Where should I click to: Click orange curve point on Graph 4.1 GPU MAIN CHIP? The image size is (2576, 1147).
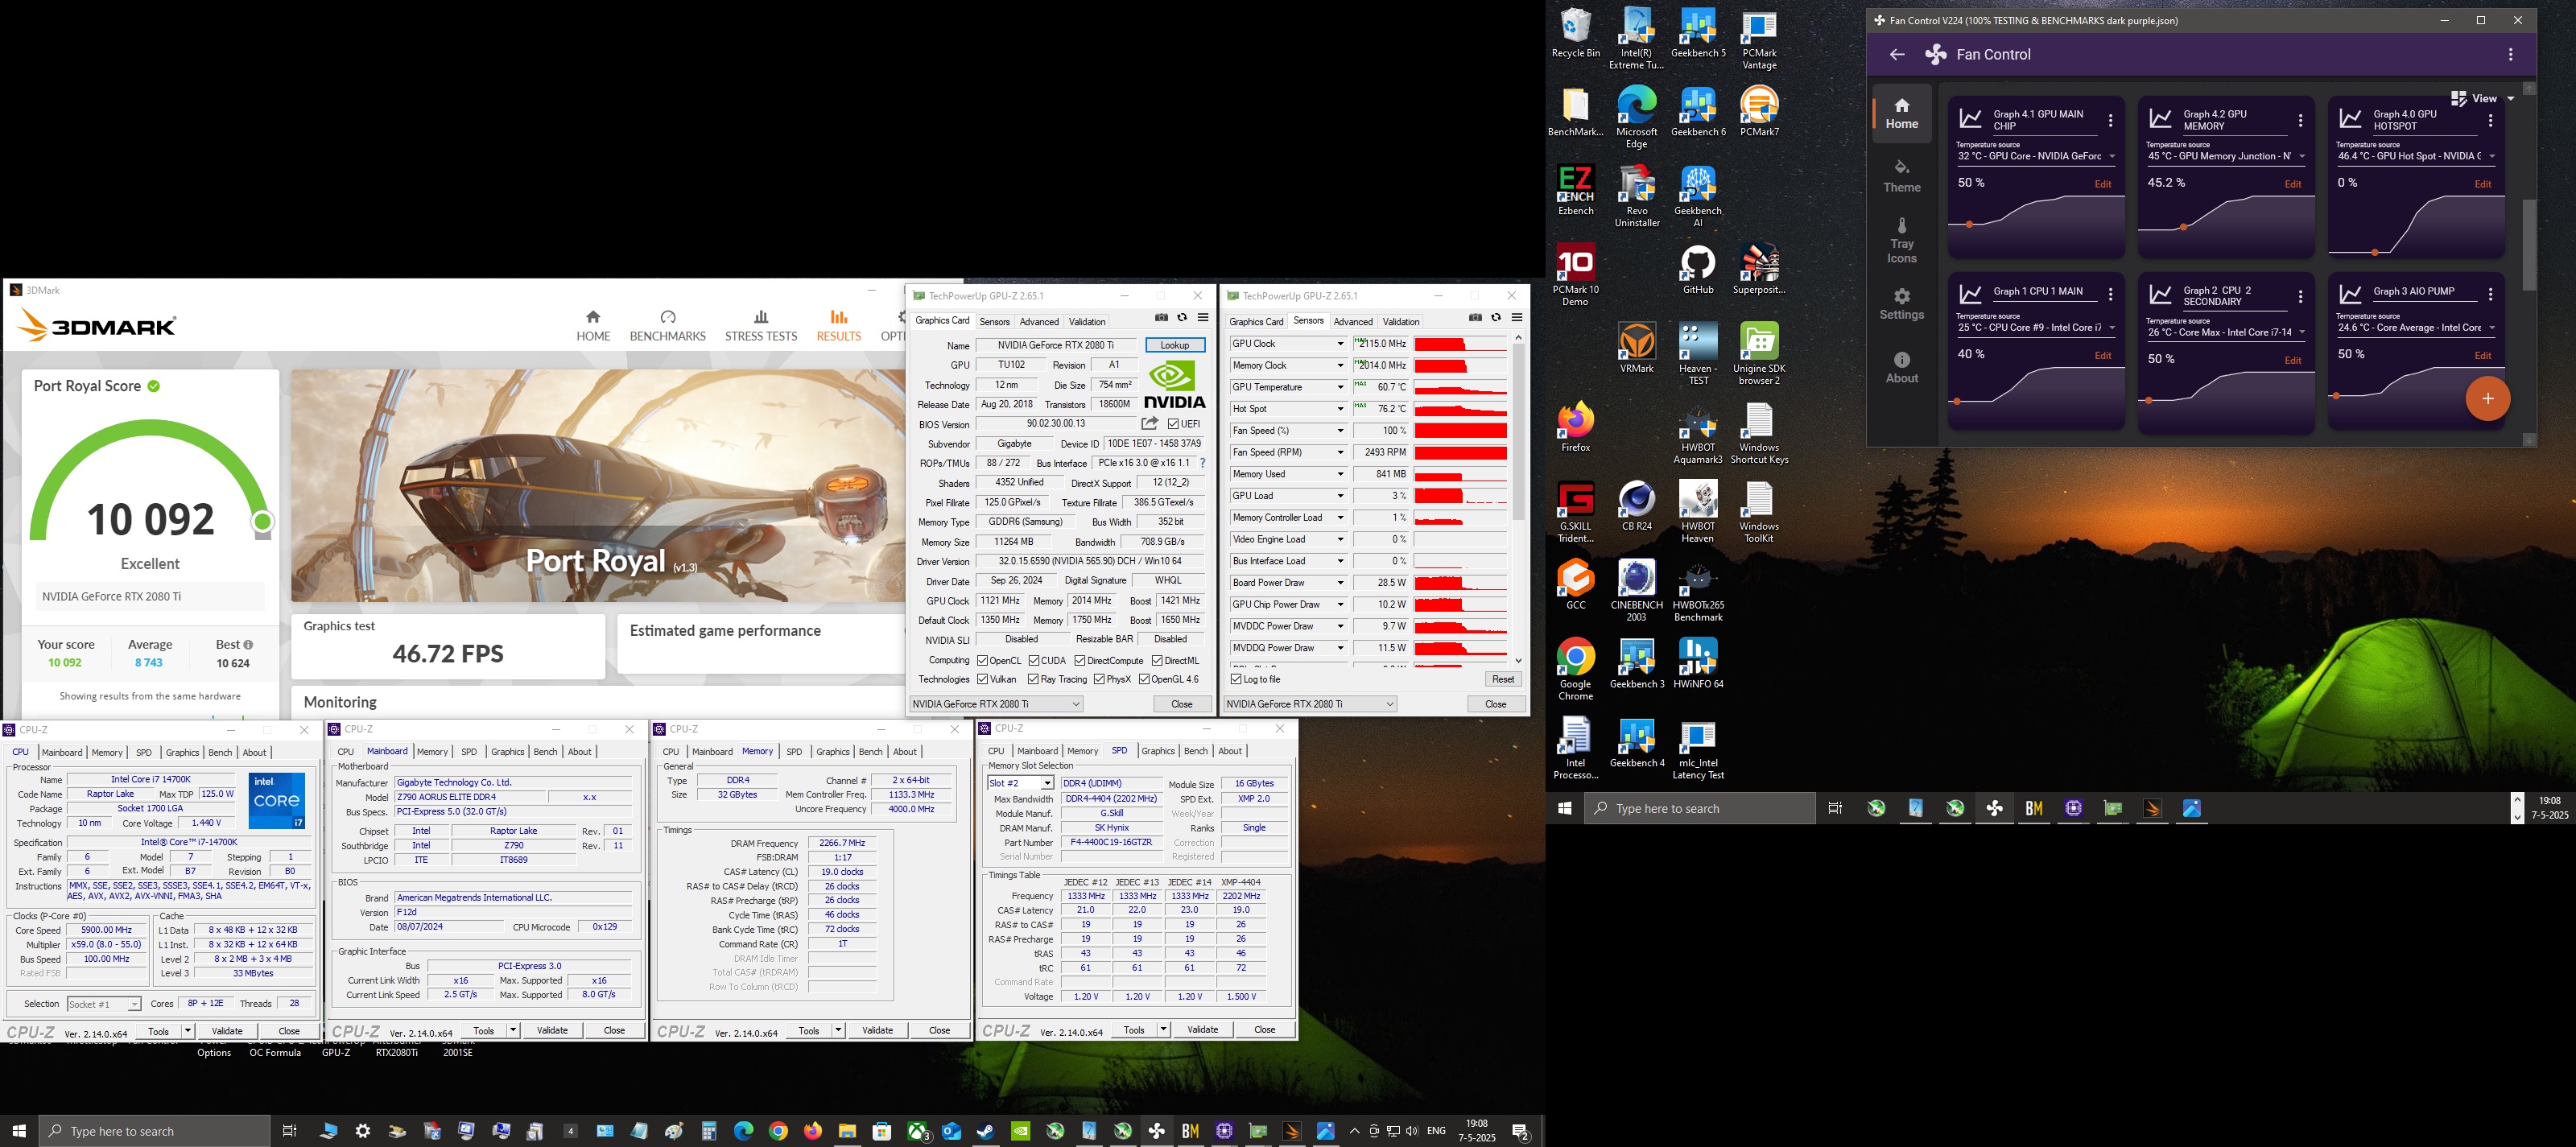pyautogui.click(x=1969, y=225)
